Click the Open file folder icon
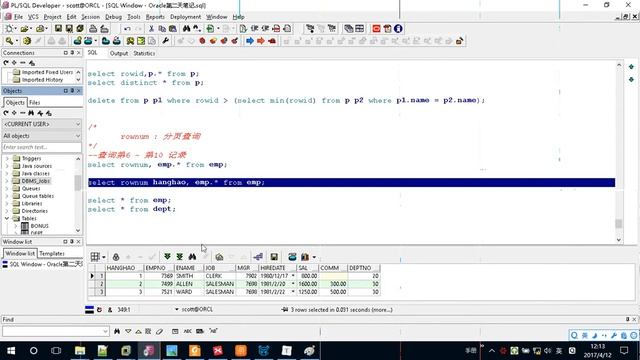 point(24,29)
